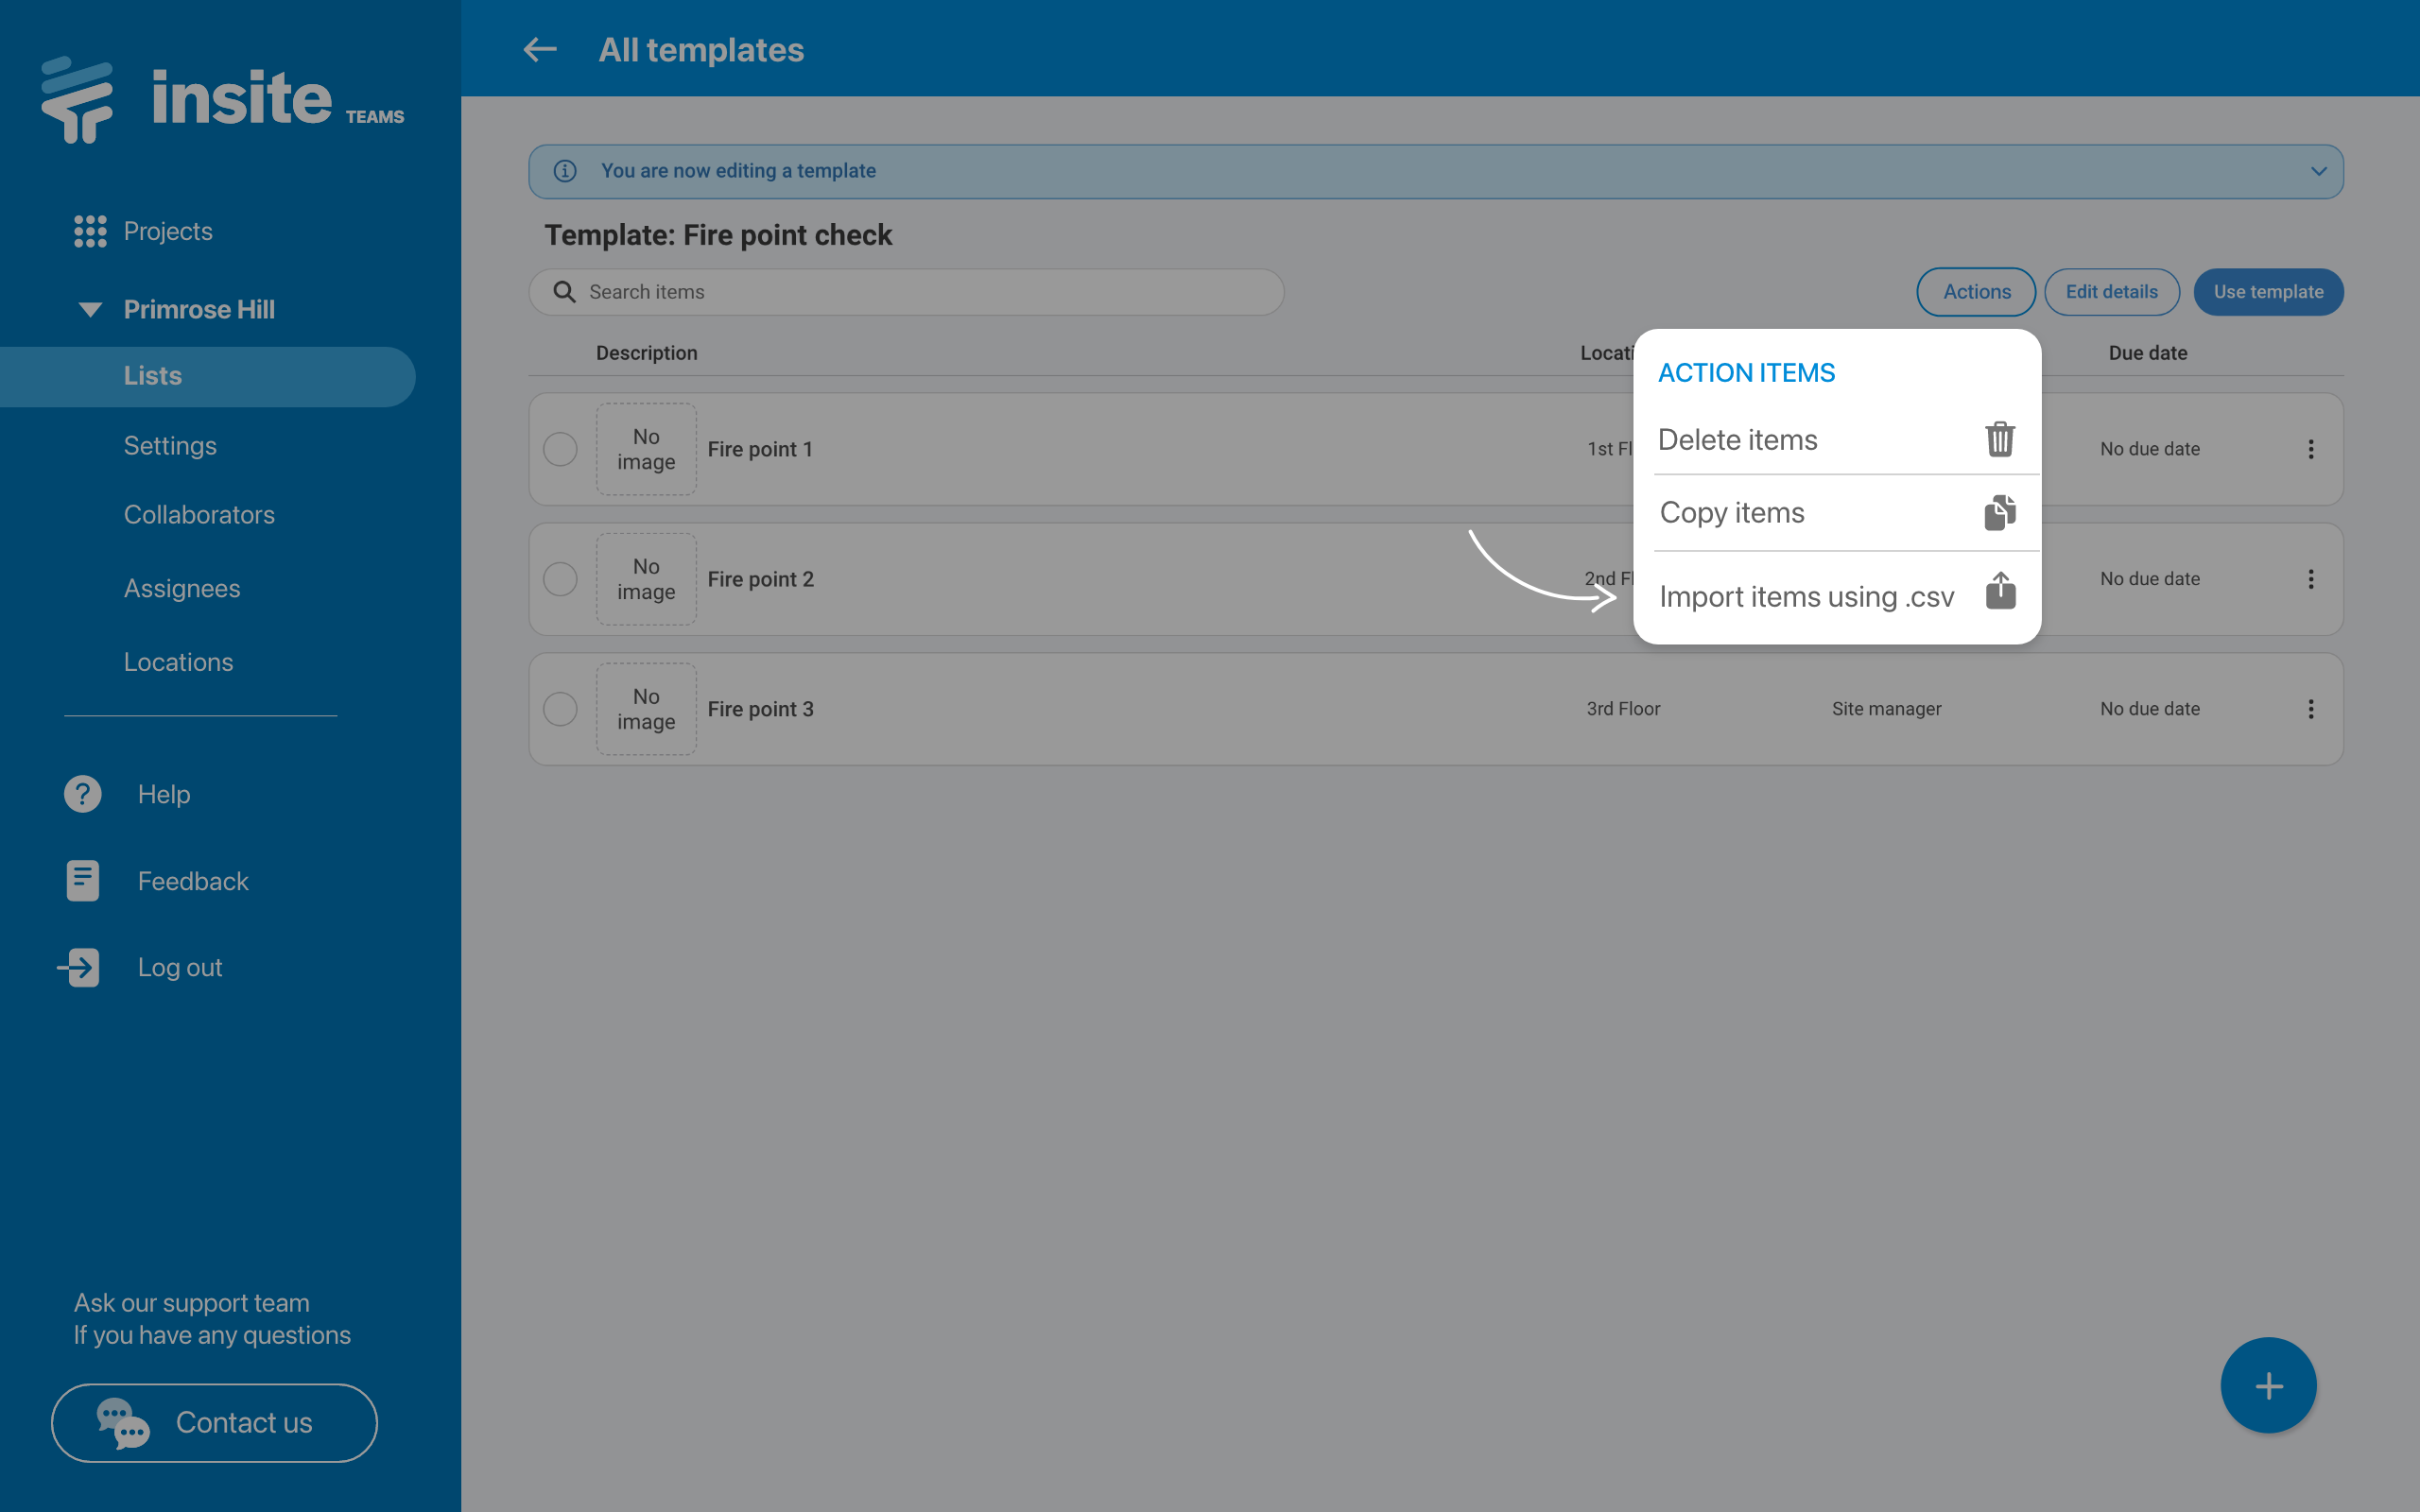Click the Log out arrow icon
This screenshot has height=1512, width=2420.
coord(79,967)
